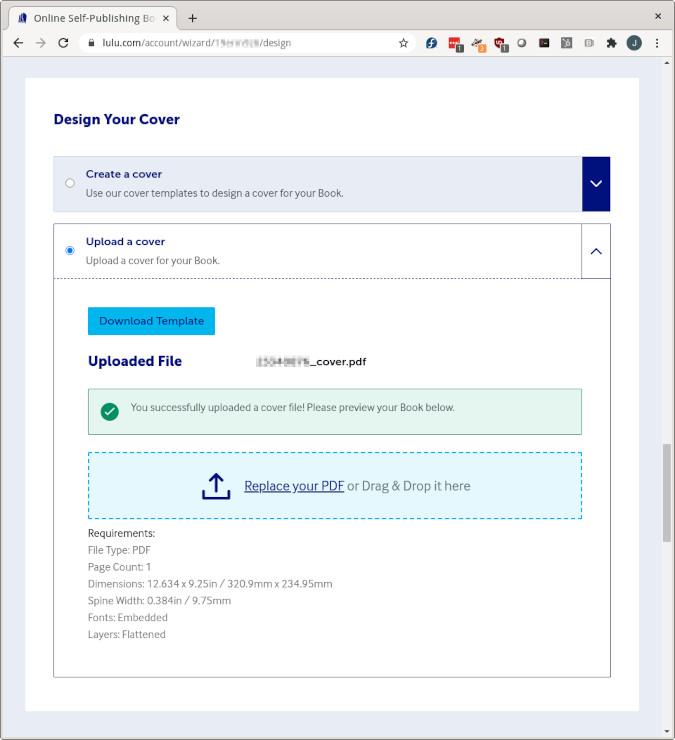Select the 'Create a cover' radio button
Image resolution: width=675 pixels, height=740 pixels.
70,183
